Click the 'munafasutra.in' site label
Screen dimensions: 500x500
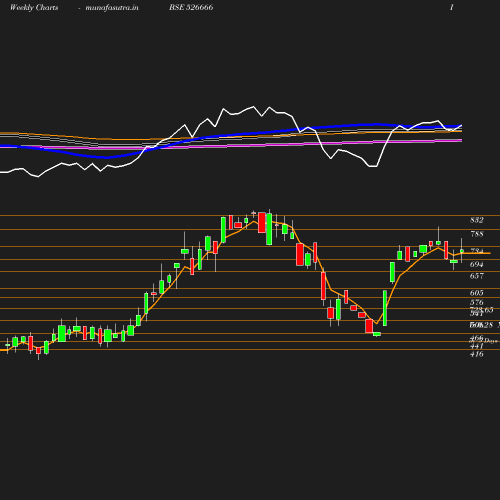[x=112, y=7]
